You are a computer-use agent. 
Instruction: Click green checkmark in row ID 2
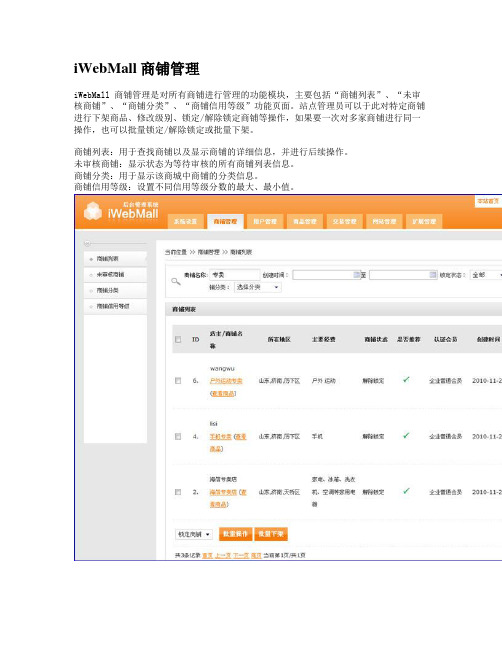(406, 491)
